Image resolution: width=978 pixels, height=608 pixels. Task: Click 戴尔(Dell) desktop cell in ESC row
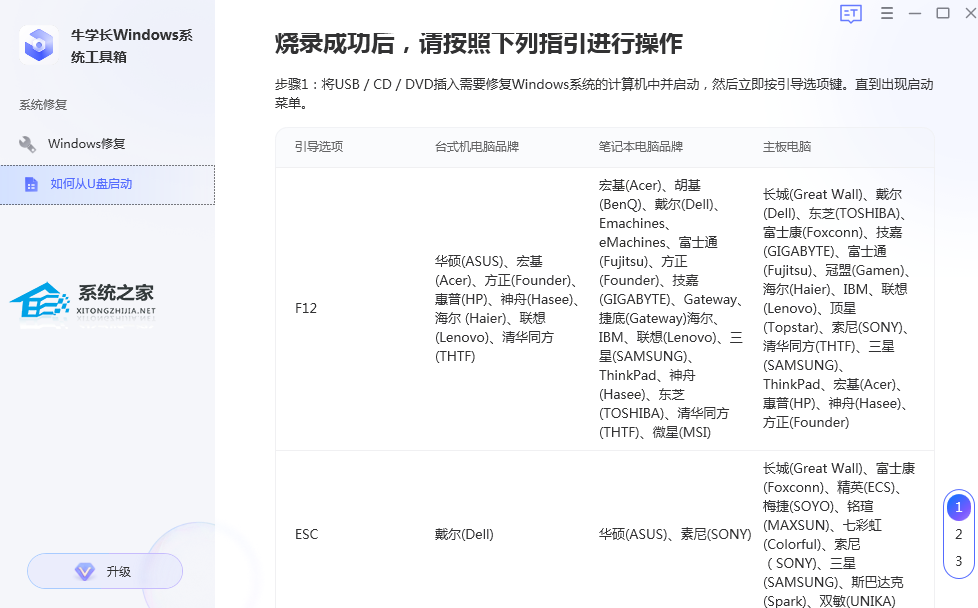tap(464, 534)
